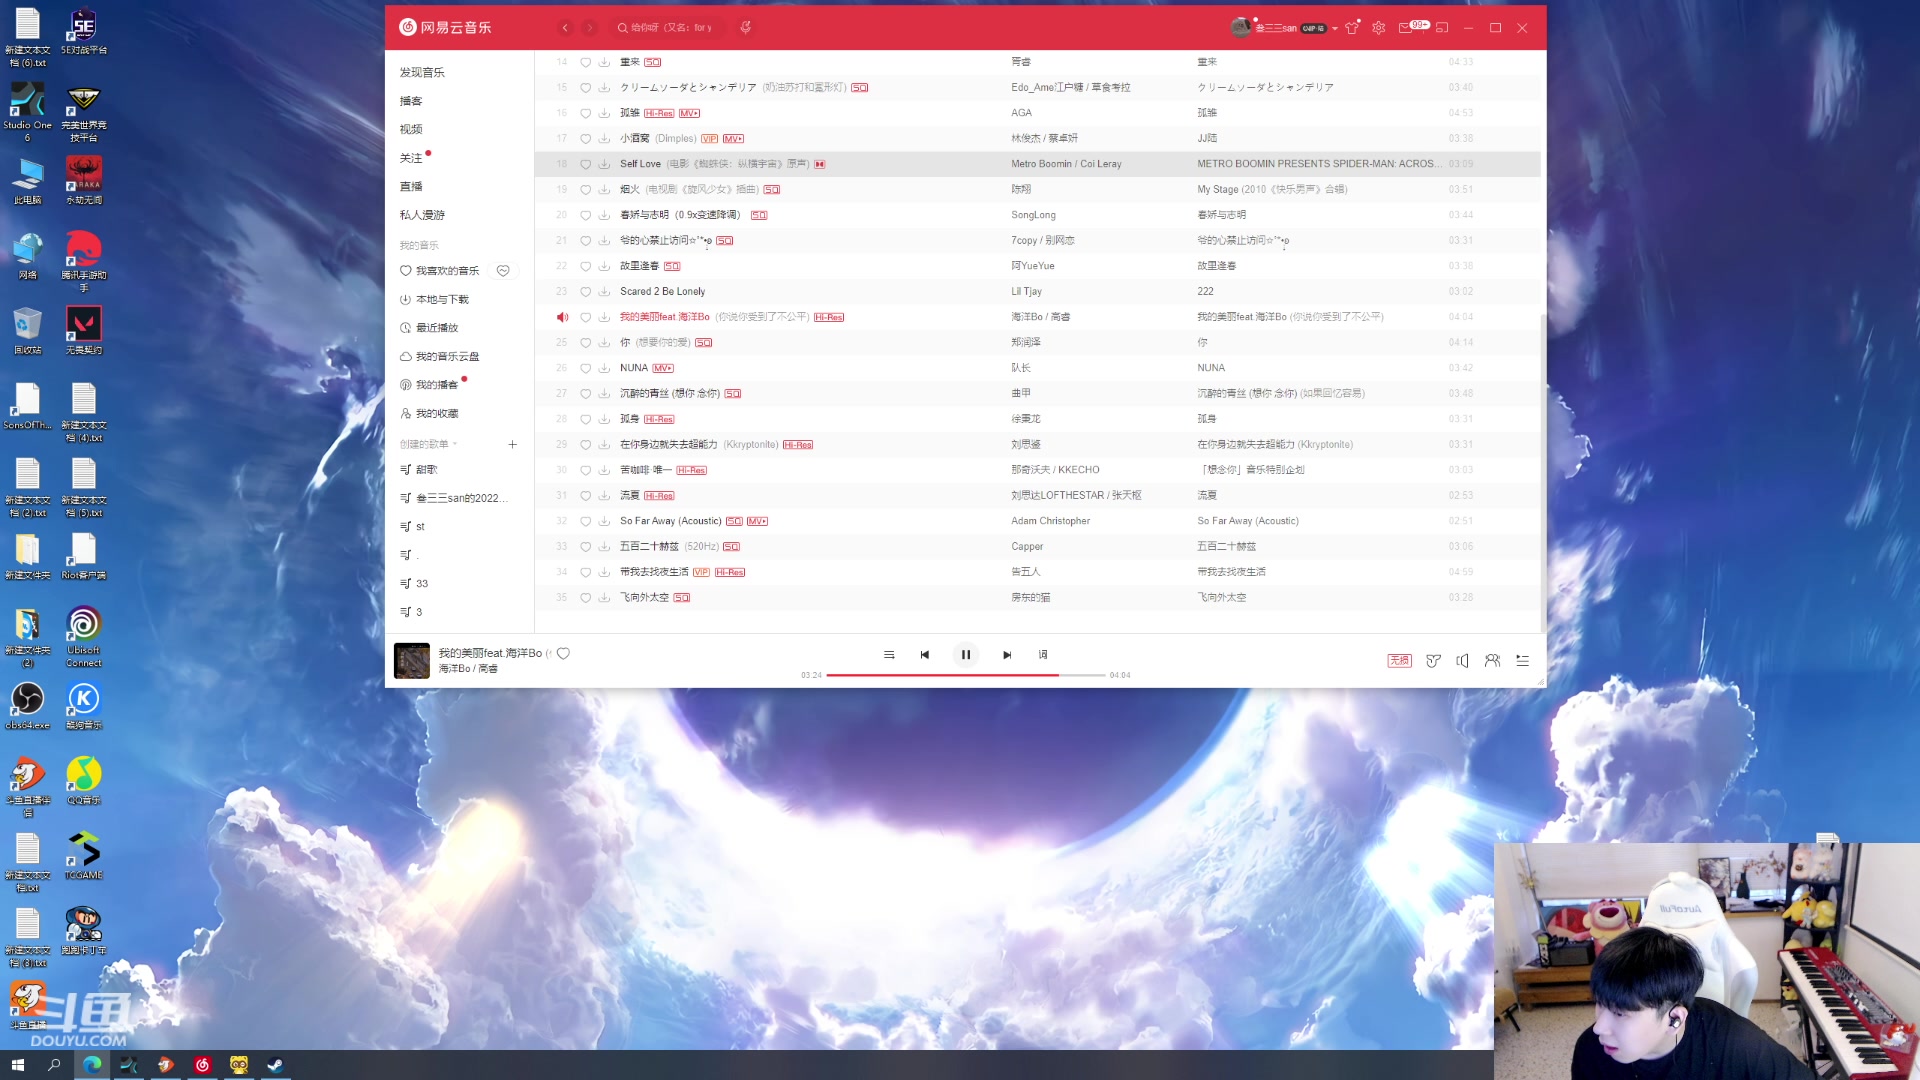This screenshot has width=1920, height=1080.
Task: Open the skin theme shirt icon
Action: [x=1352, y=28]
